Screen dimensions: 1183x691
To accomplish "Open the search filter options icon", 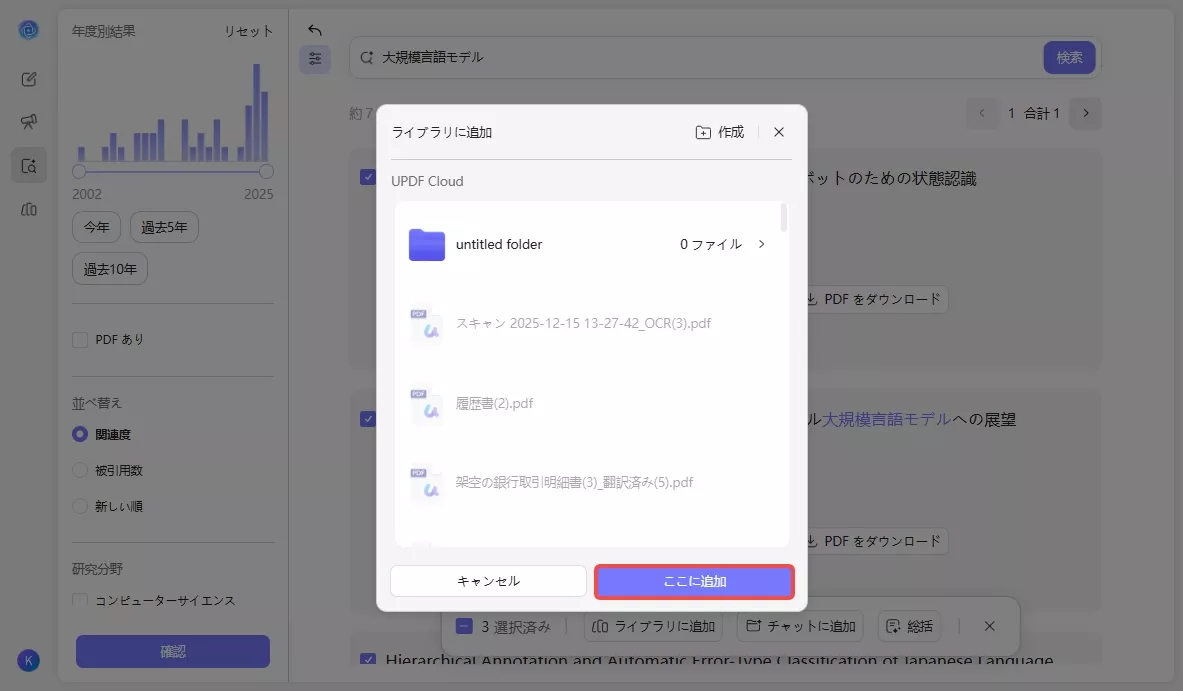I will [315, 59].
